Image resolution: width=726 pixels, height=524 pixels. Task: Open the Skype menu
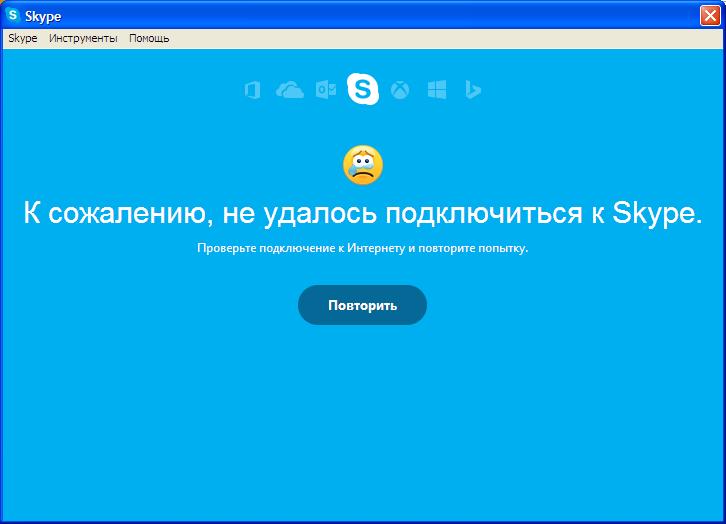click(x=23, y=38)
